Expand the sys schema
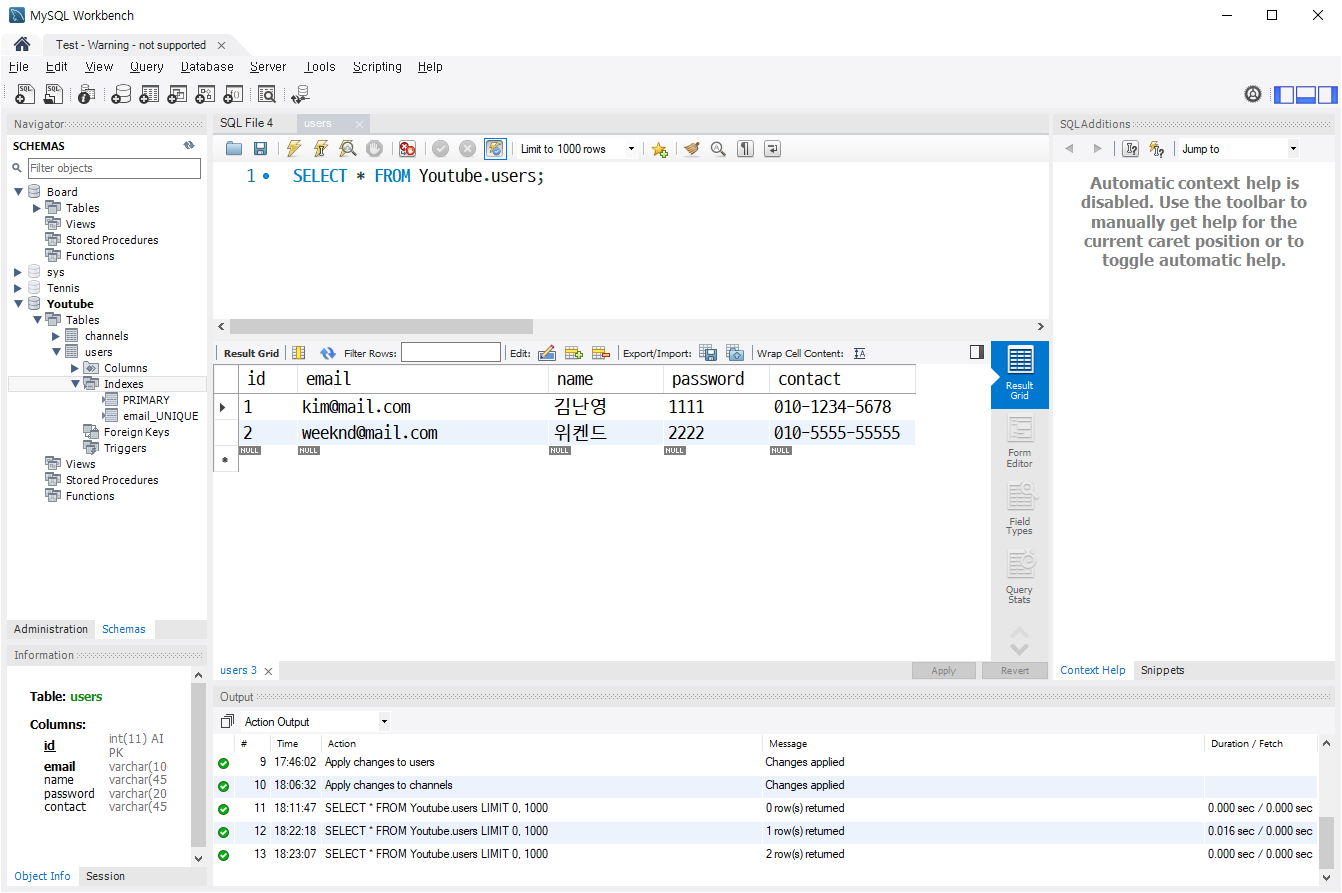This screenshot has height=893, width=1342. [18, 272]
